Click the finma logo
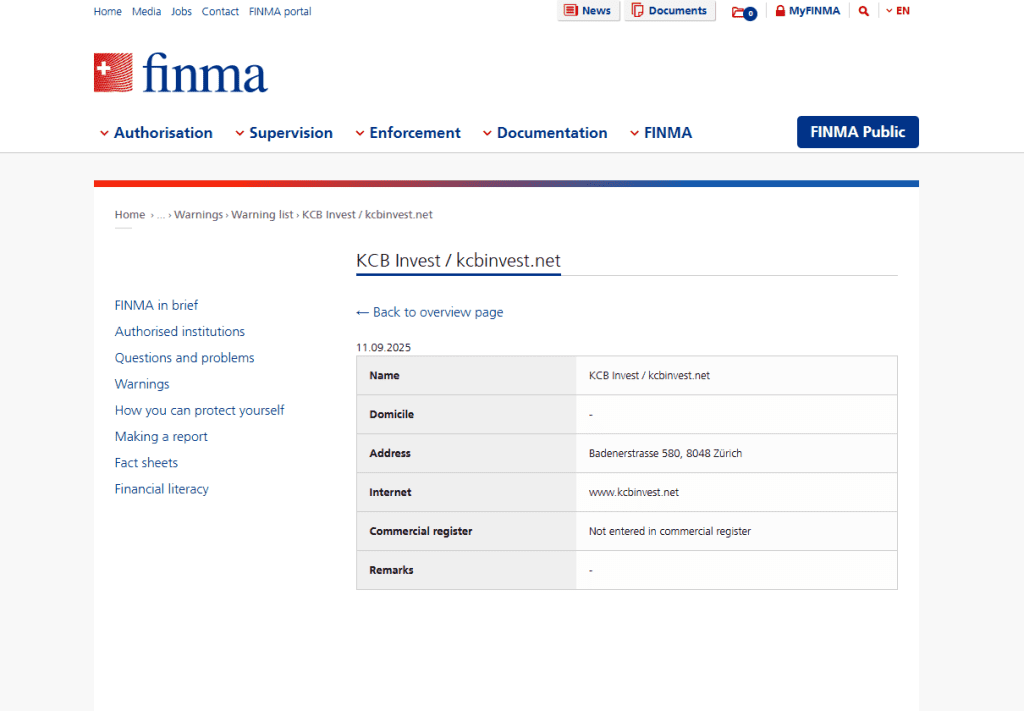This screenshot has width=1024, height=711. click(x=181, y=72)
